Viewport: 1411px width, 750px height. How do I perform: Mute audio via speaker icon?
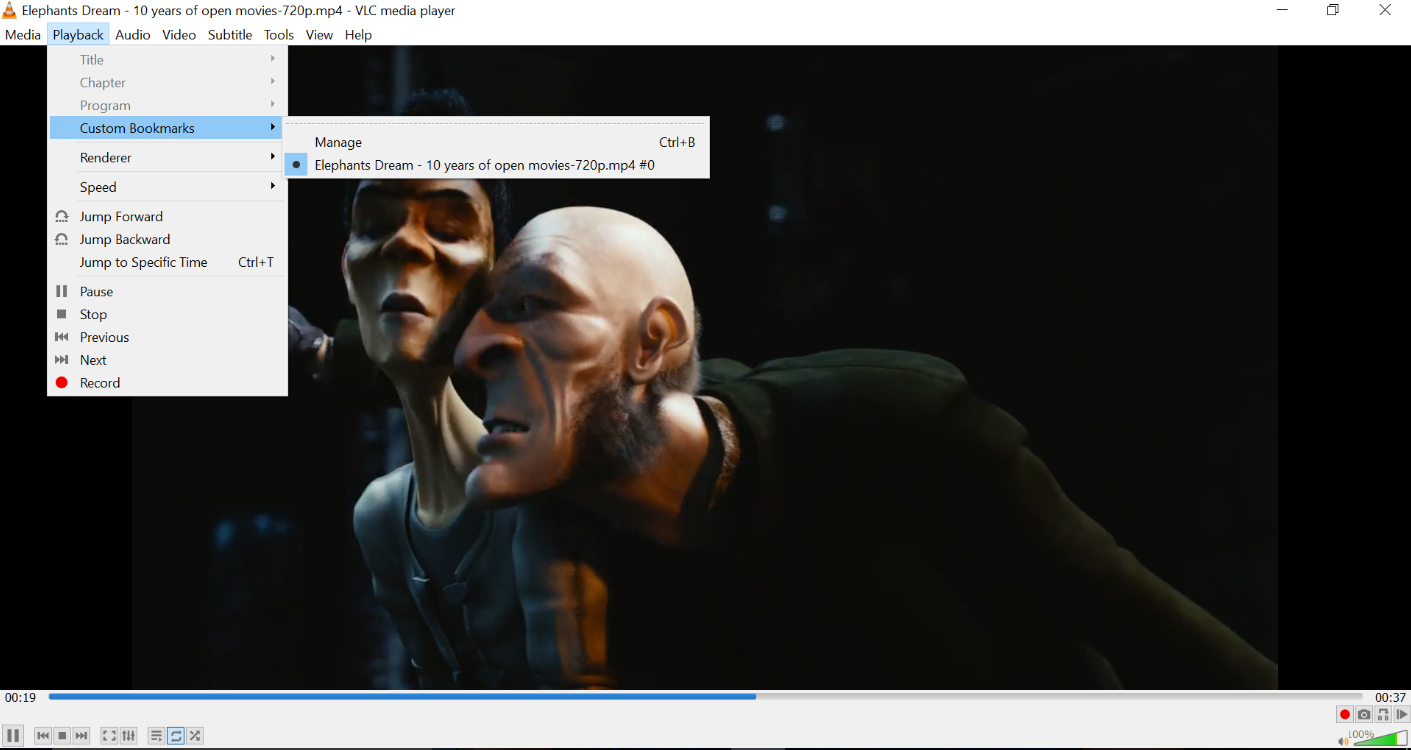click(1344, 741)
